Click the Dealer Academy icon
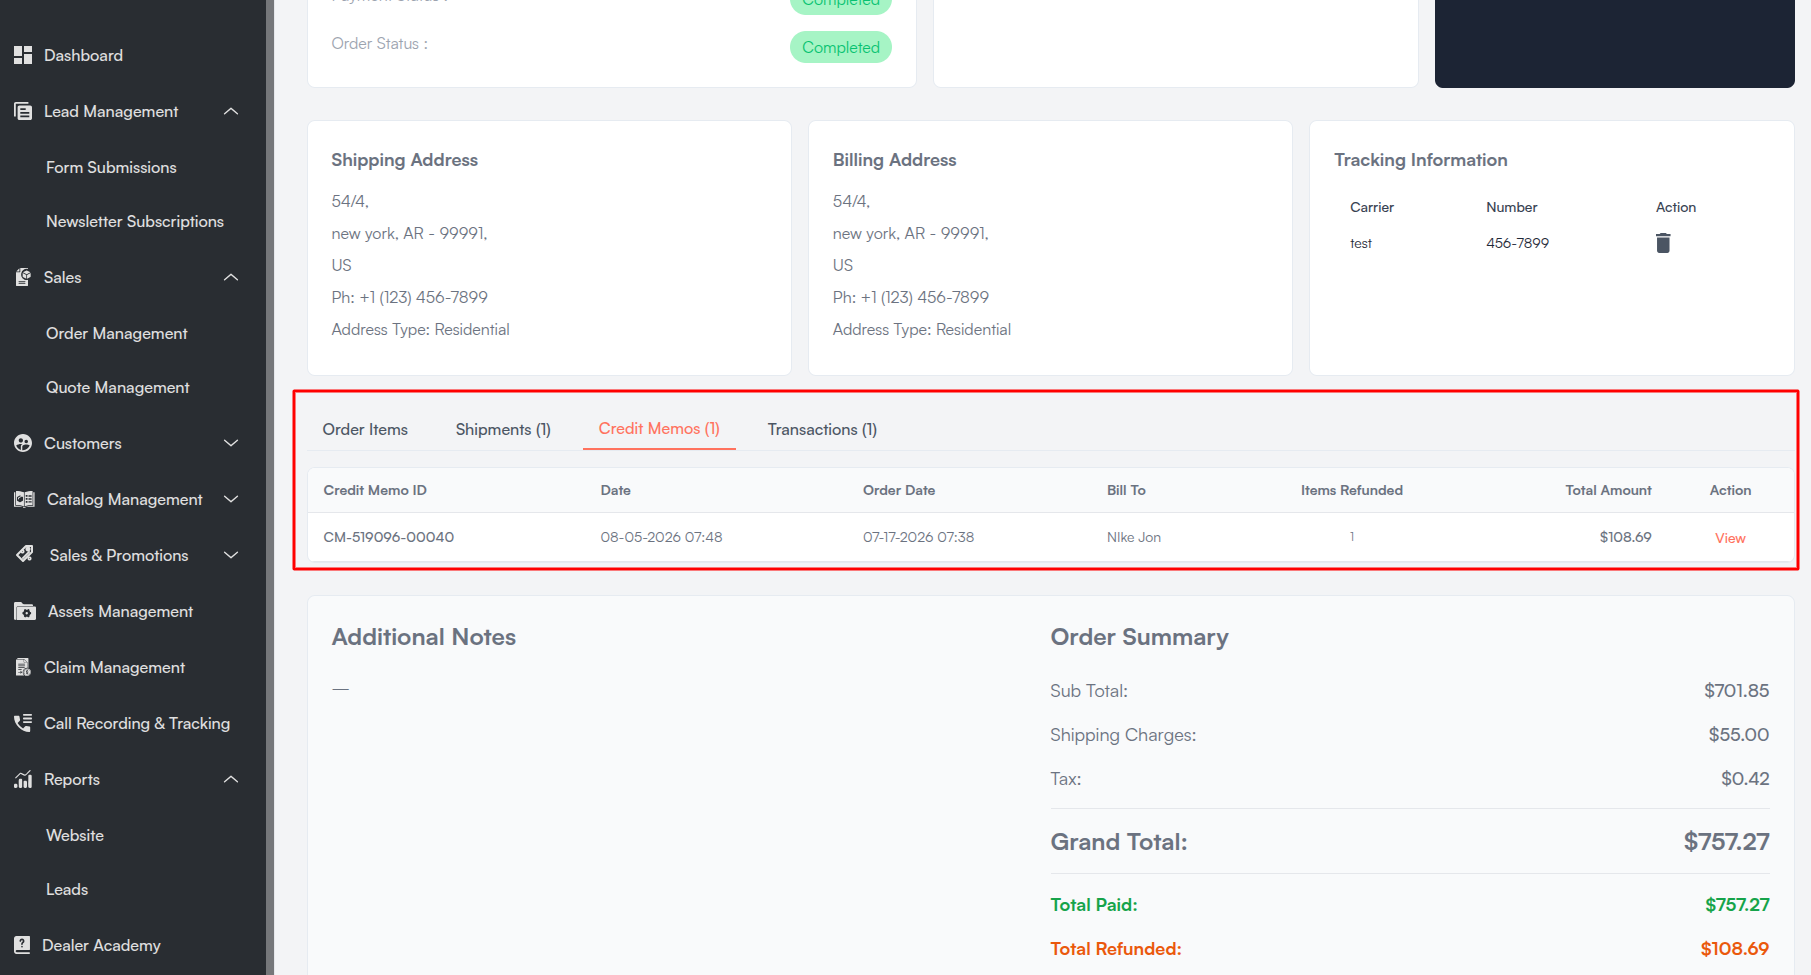Viewport: 1811px width, 975px height. (x=22, y=945)
